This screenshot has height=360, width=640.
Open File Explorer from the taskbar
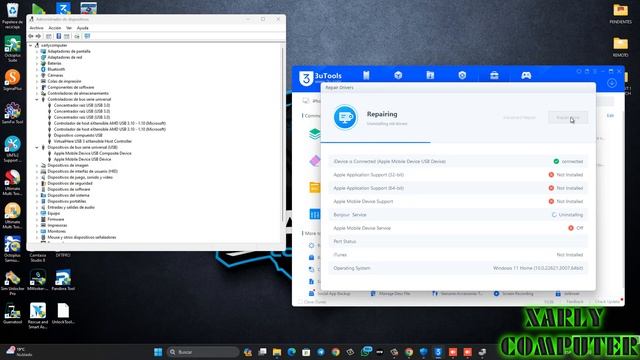pos(277,352)
